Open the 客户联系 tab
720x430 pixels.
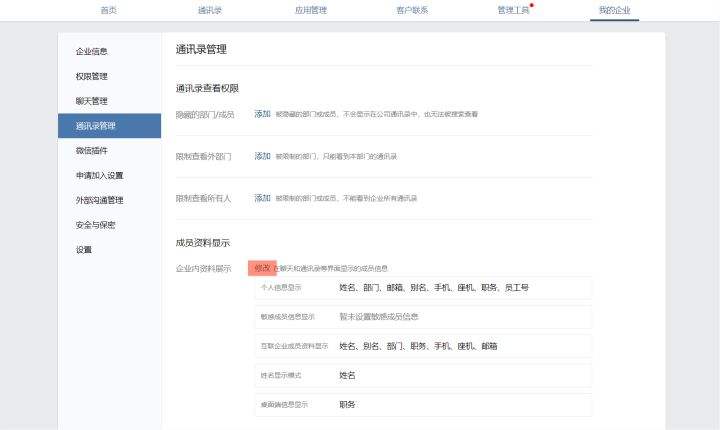[412, 10]
